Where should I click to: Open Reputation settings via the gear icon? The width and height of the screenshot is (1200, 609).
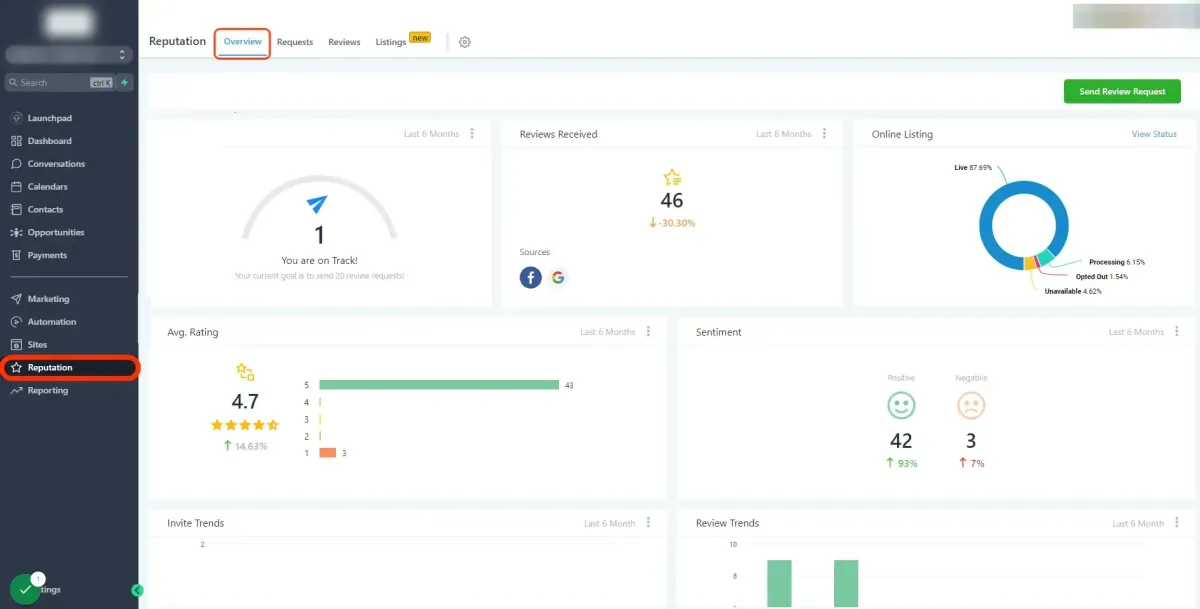coord(464,42)
